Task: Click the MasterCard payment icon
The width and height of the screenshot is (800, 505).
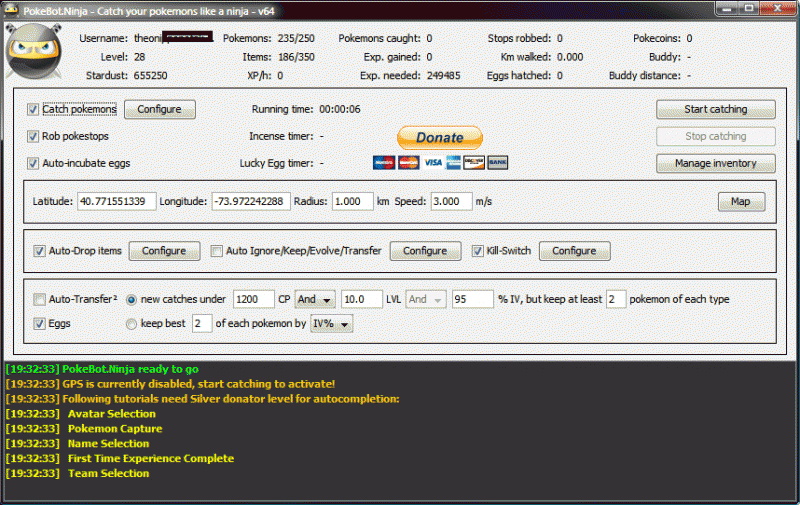Action: 408,163
